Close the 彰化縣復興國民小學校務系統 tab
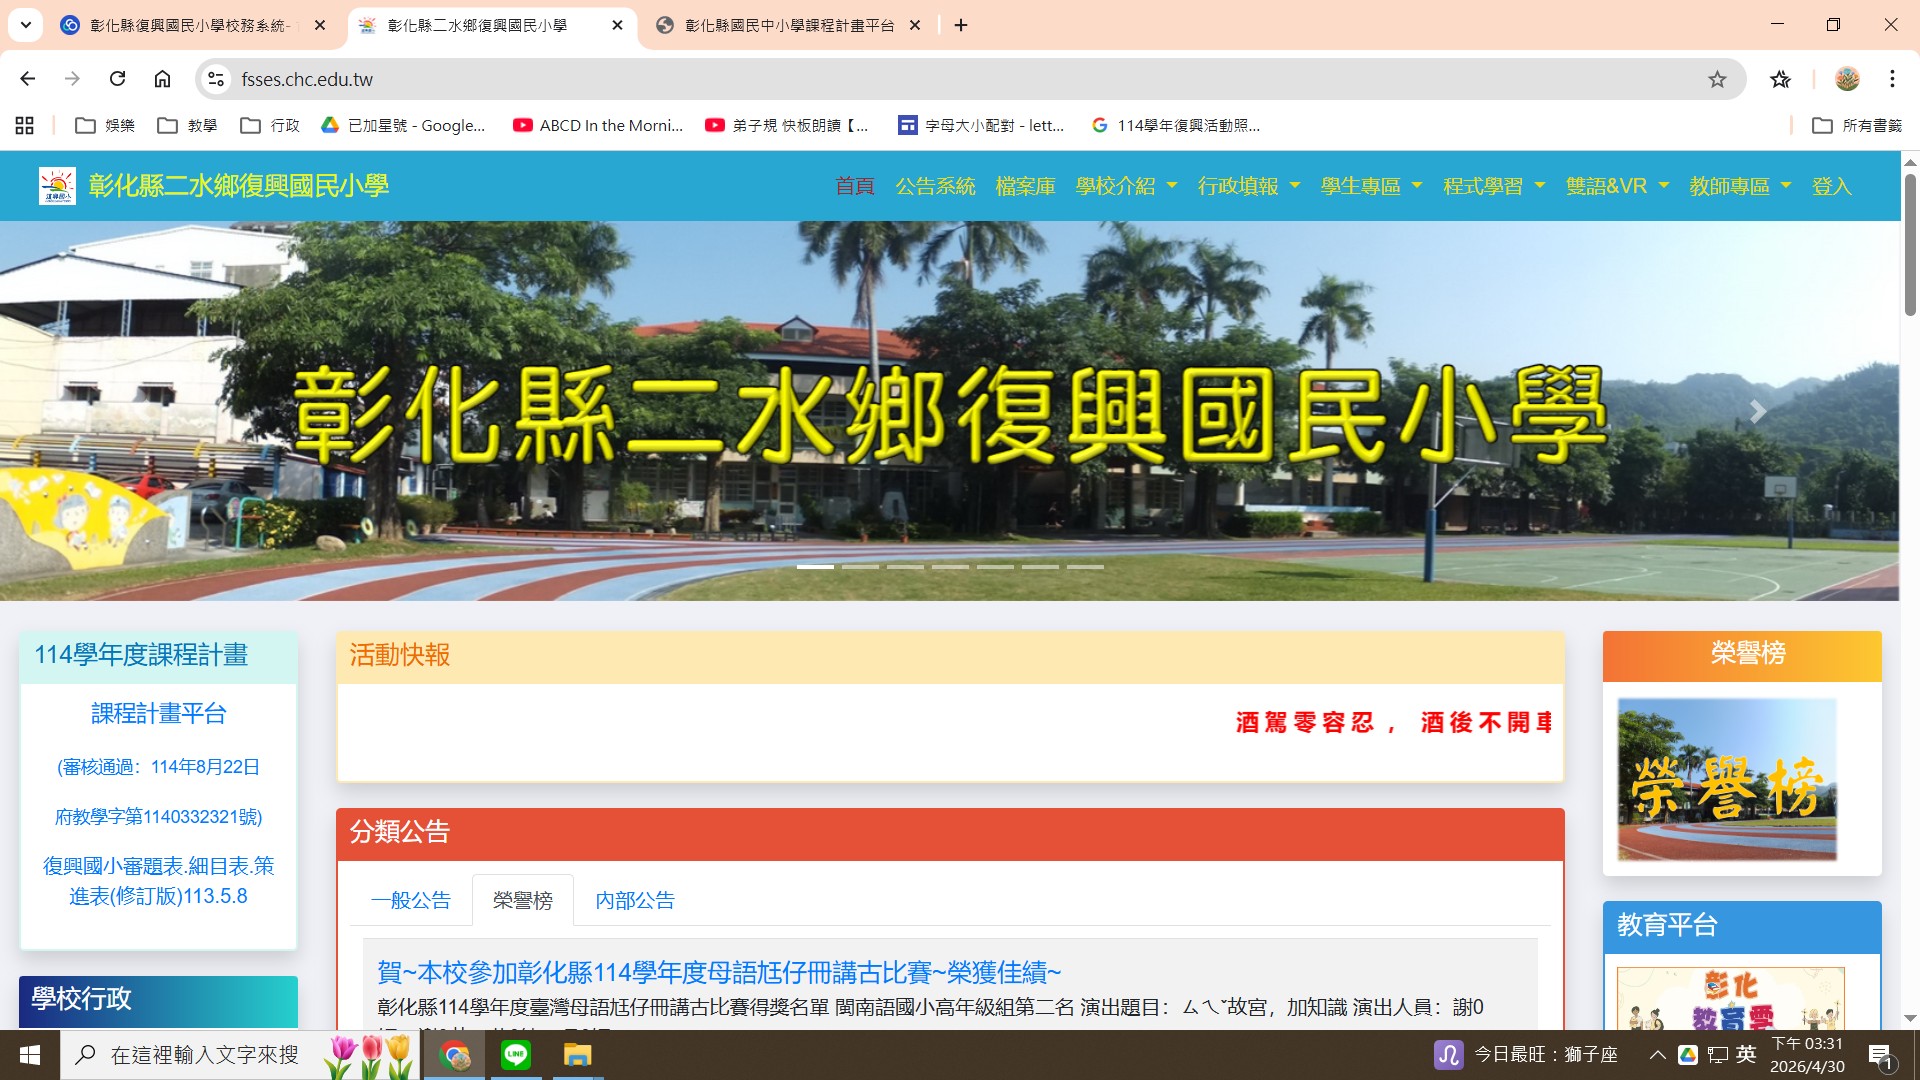Viewport: 1920px width, 1080px height. click(x=320, y=25)
